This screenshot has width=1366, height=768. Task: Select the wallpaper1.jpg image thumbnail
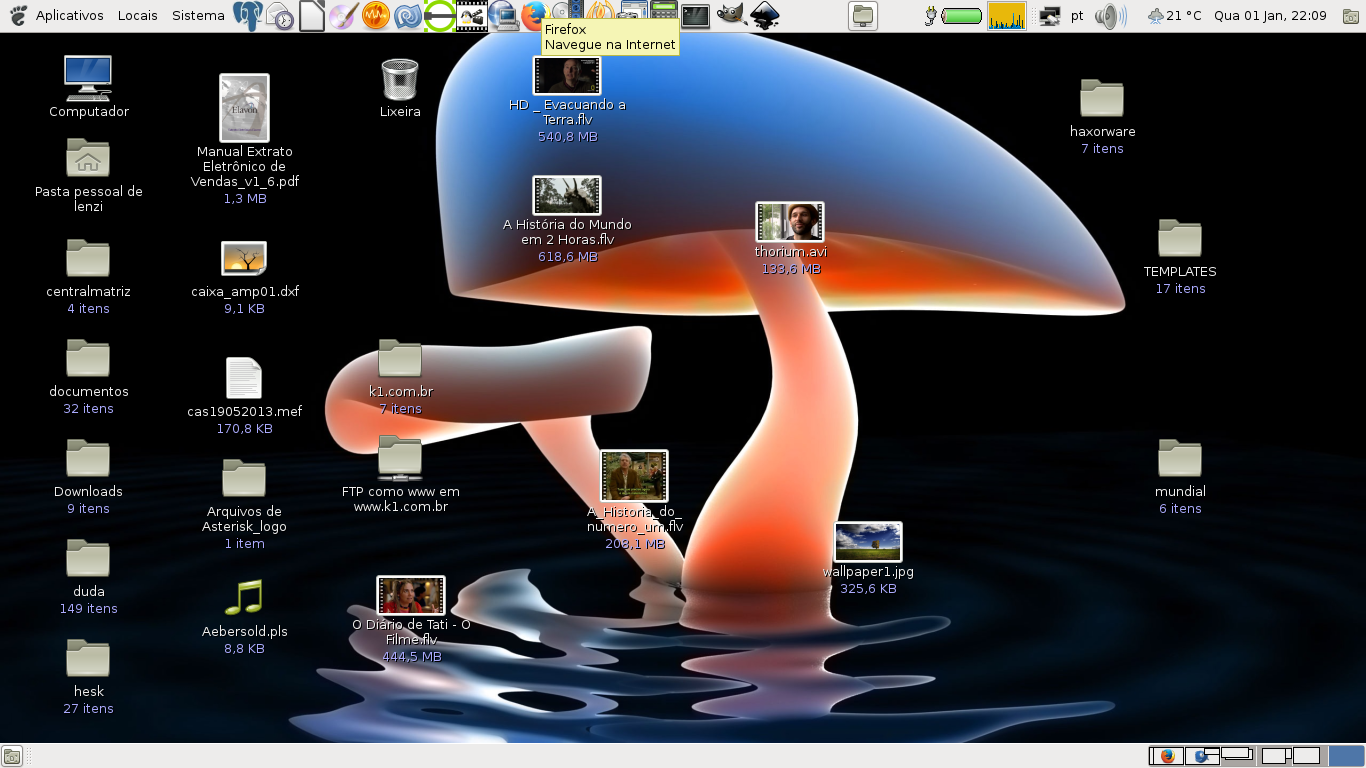868,543
